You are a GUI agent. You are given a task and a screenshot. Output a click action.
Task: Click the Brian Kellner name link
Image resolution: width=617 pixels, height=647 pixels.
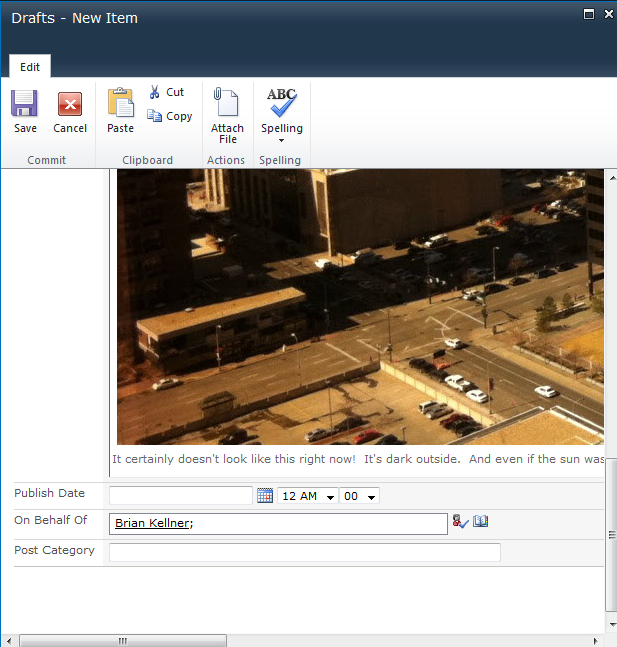coord(151,523)
